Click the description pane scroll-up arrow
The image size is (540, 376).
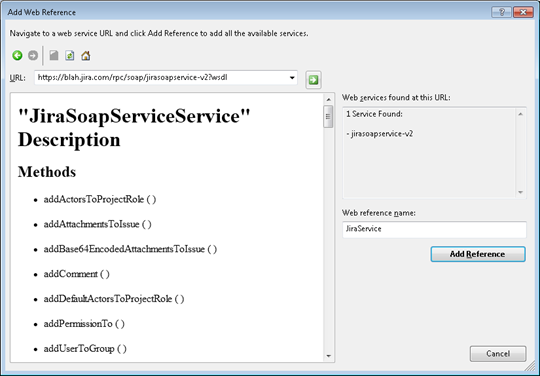(x=329, y=100)
